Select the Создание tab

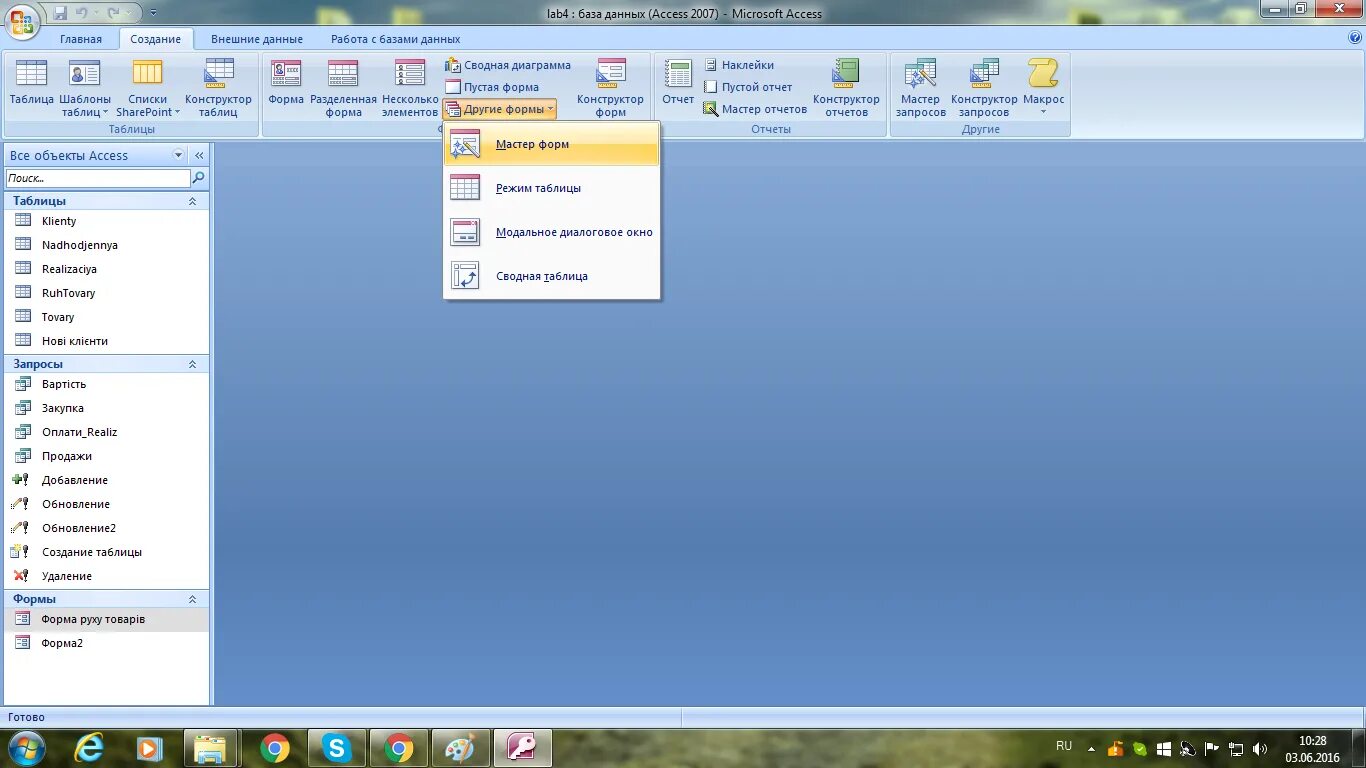point(156,39)
